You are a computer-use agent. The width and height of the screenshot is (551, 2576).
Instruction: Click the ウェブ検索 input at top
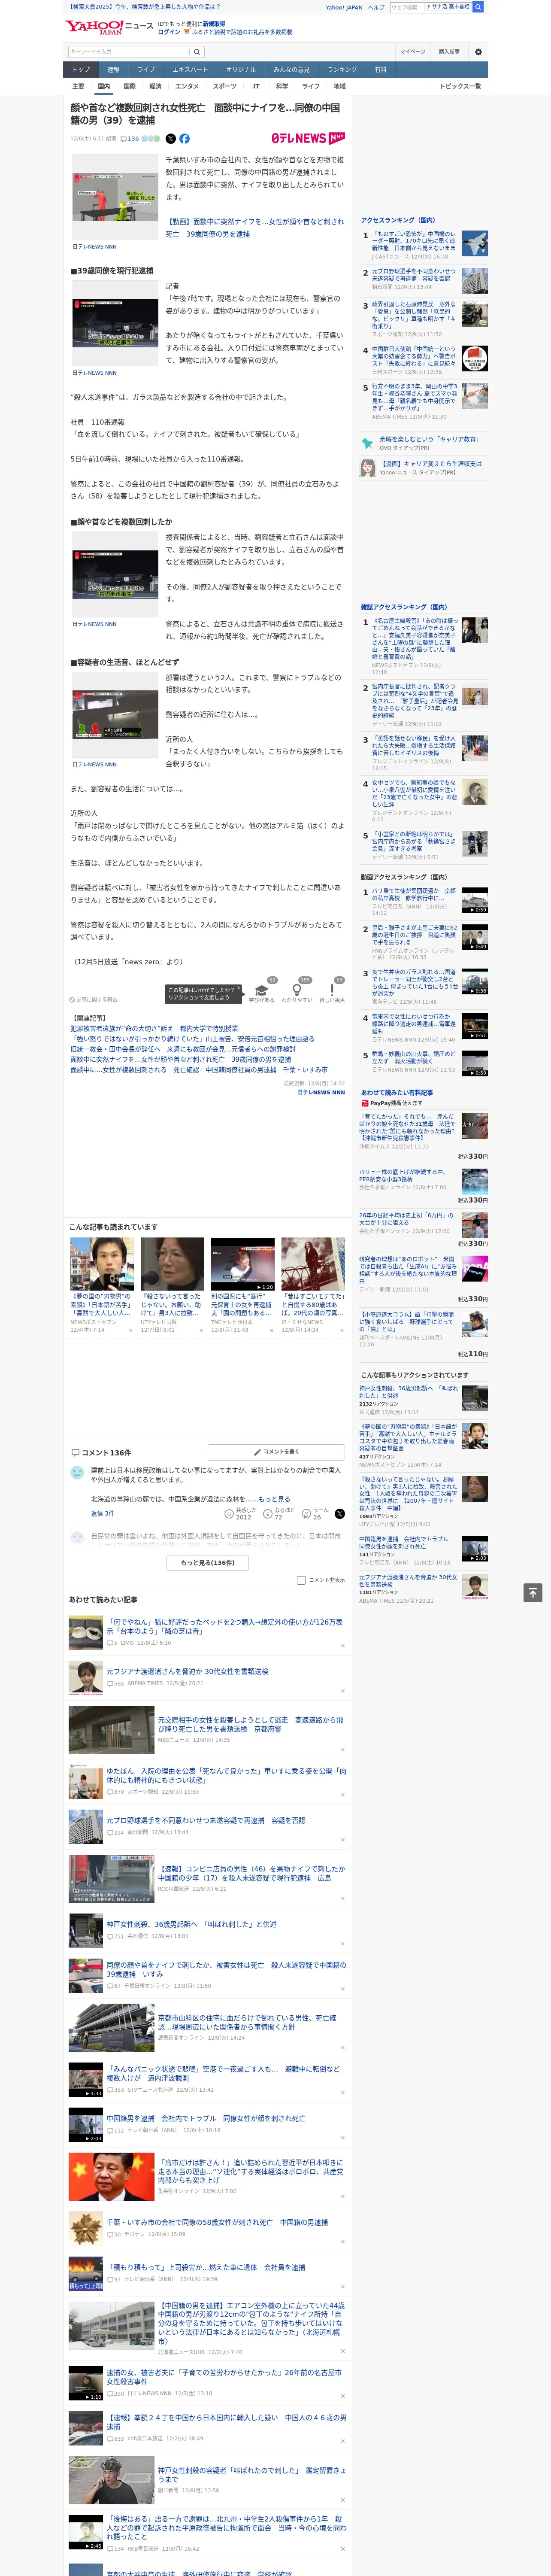tap(406, 7)
